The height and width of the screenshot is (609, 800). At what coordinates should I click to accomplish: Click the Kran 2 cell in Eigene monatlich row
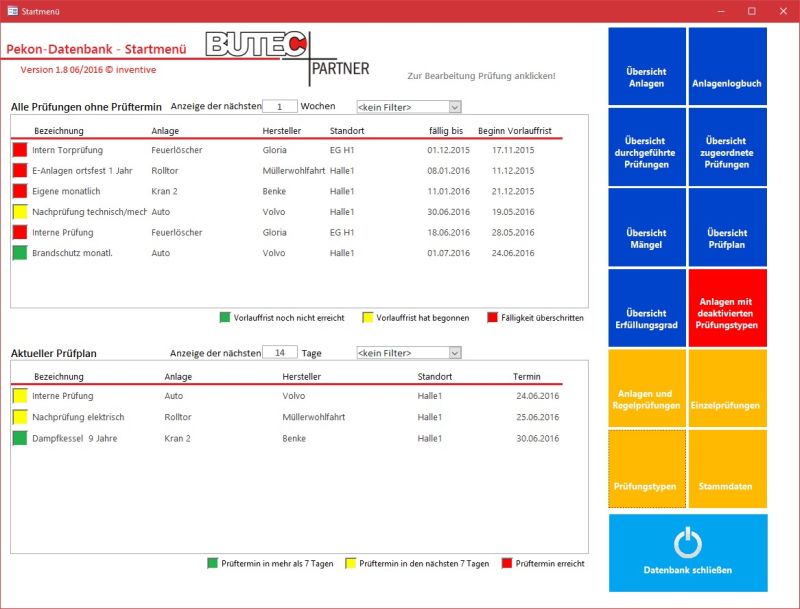click(x=164, y=191)
